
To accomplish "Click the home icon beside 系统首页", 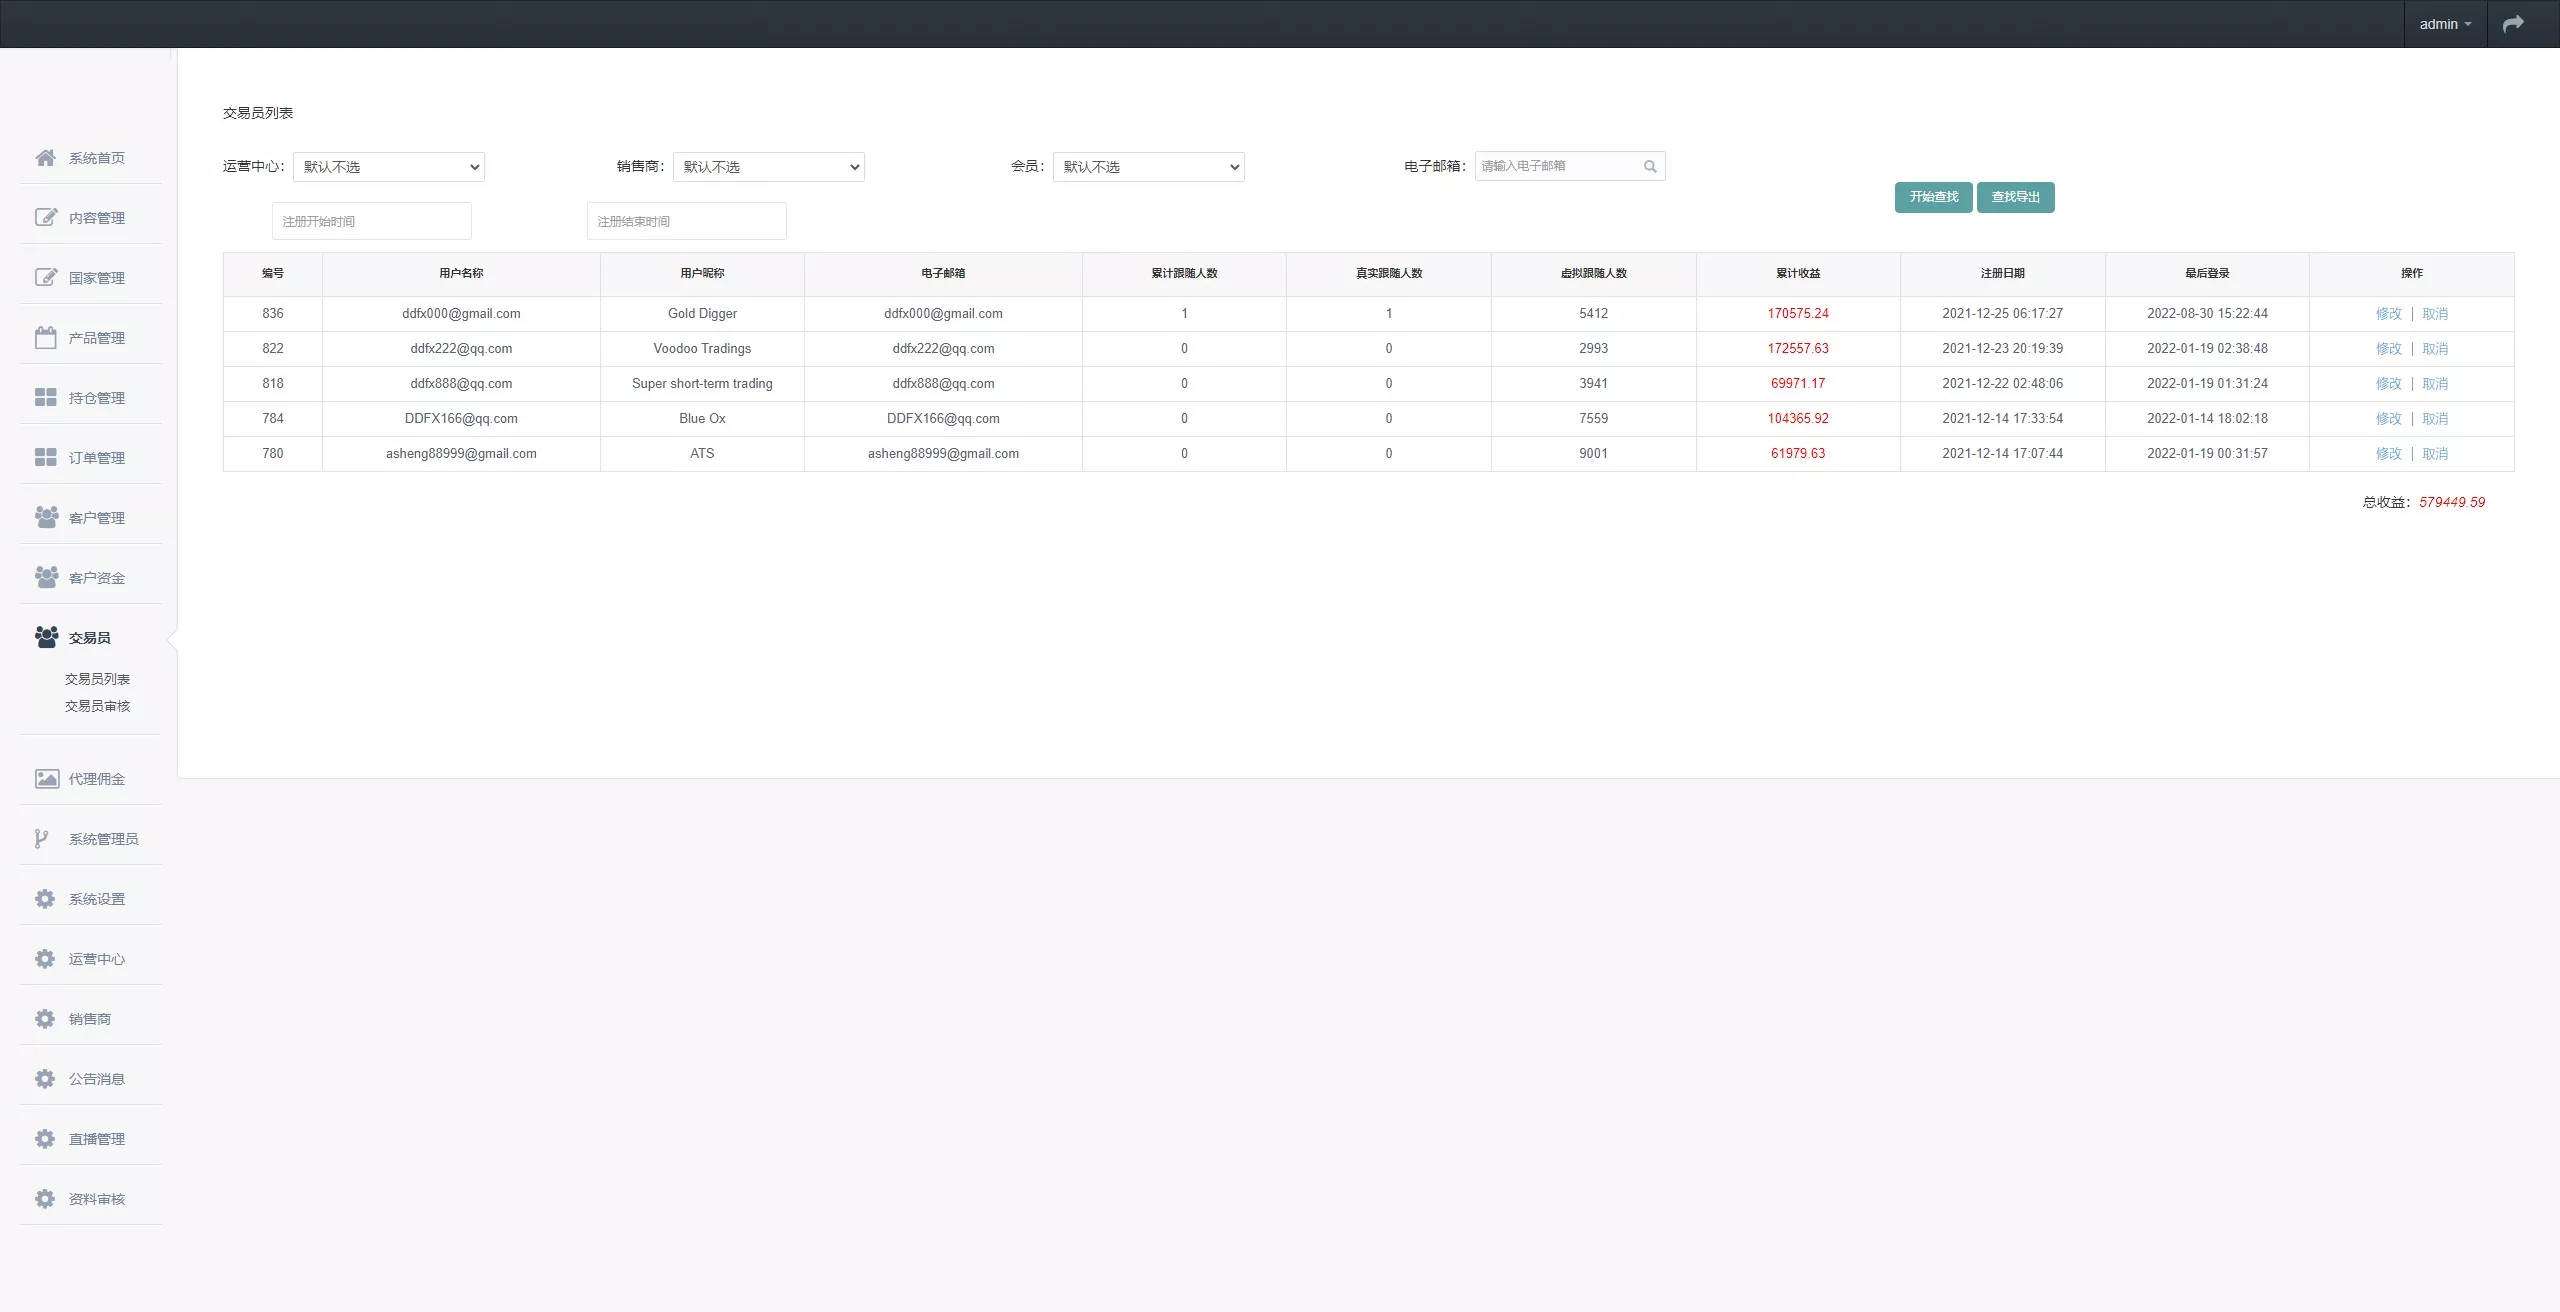I will (x=45, y=158).
